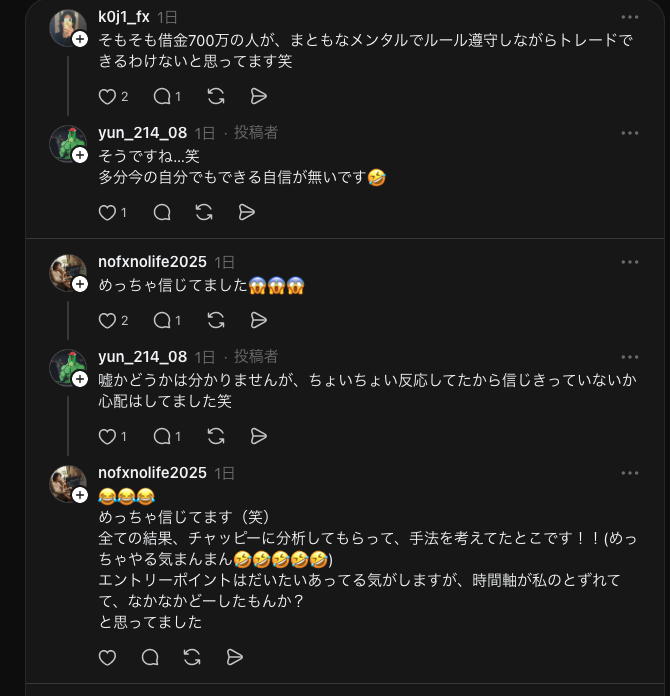Image resolution: width=670 pixels, height=696 pixels.
Task: Follow k0j1_fx using the plus badge
Action: point(80,39)
